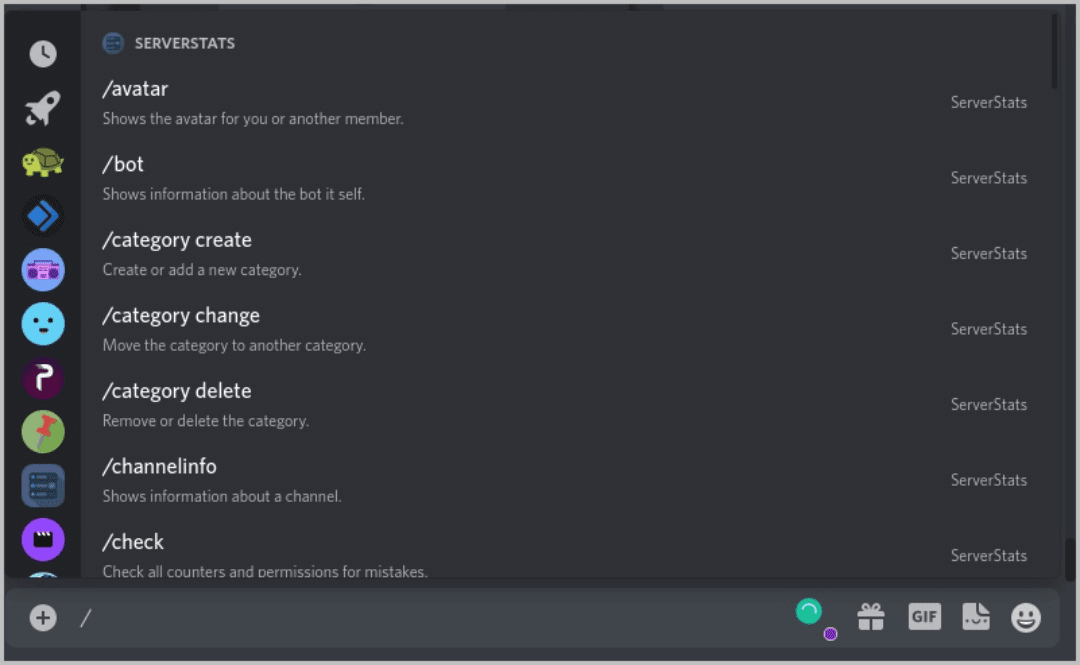Open the rocket server icon
The height and width of the screenshot is (665, 1080).
[x=43, y=108]
